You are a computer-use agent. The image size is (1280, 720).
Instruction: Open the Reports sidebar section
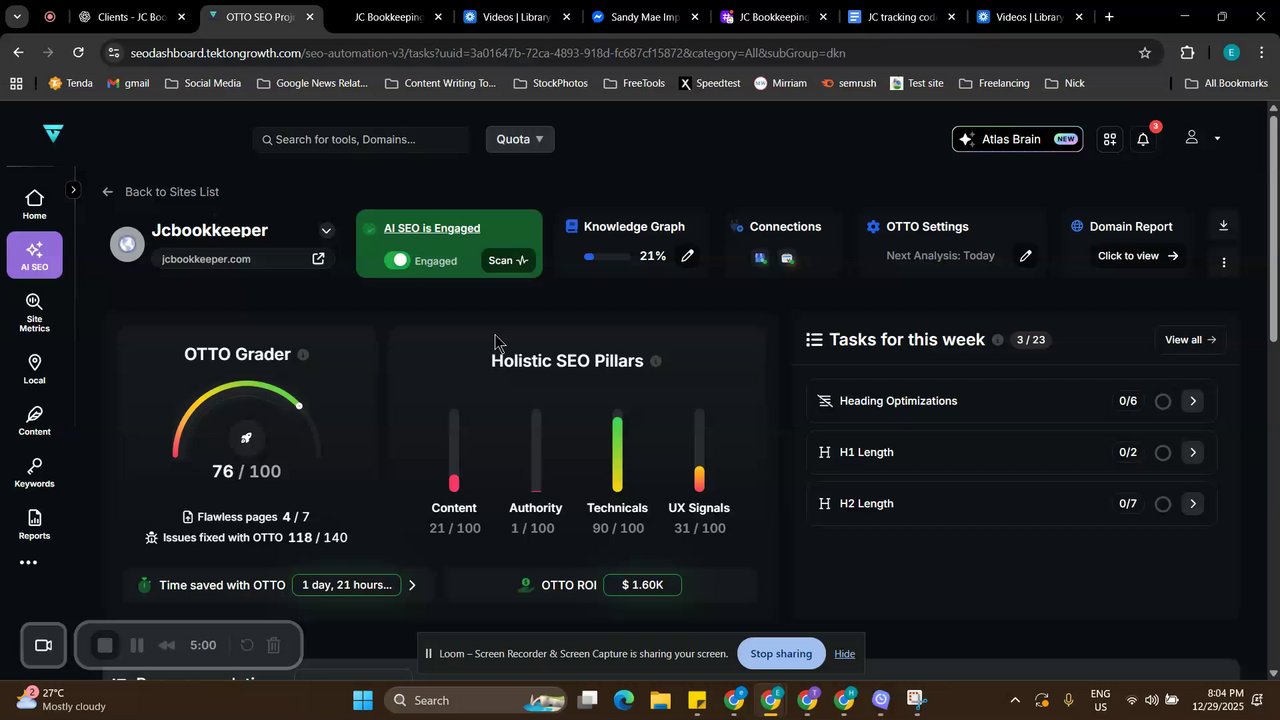[34, 525]
